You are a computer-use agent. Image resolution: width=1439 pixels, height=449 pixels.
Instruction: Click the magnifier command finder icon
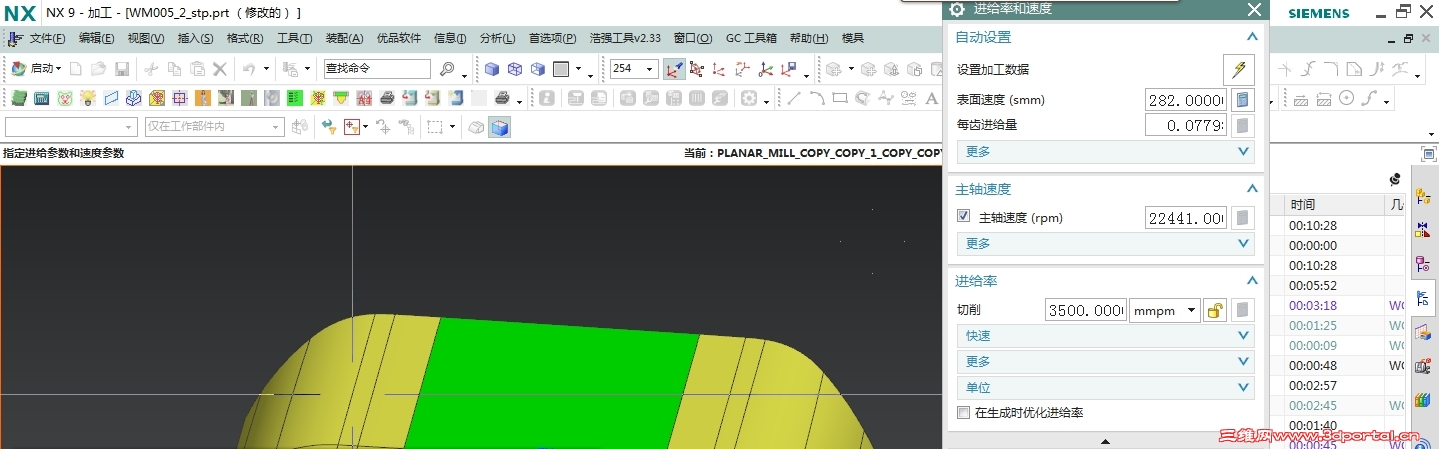(x=447, y=69)
